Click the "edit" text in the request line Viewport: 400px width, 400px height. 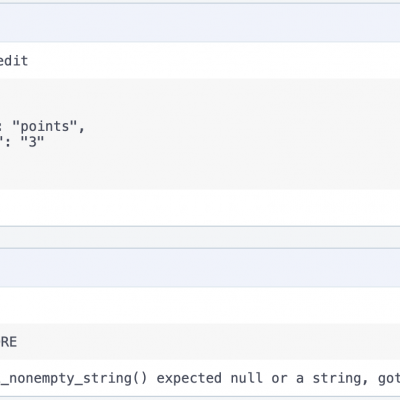[14, 61]
